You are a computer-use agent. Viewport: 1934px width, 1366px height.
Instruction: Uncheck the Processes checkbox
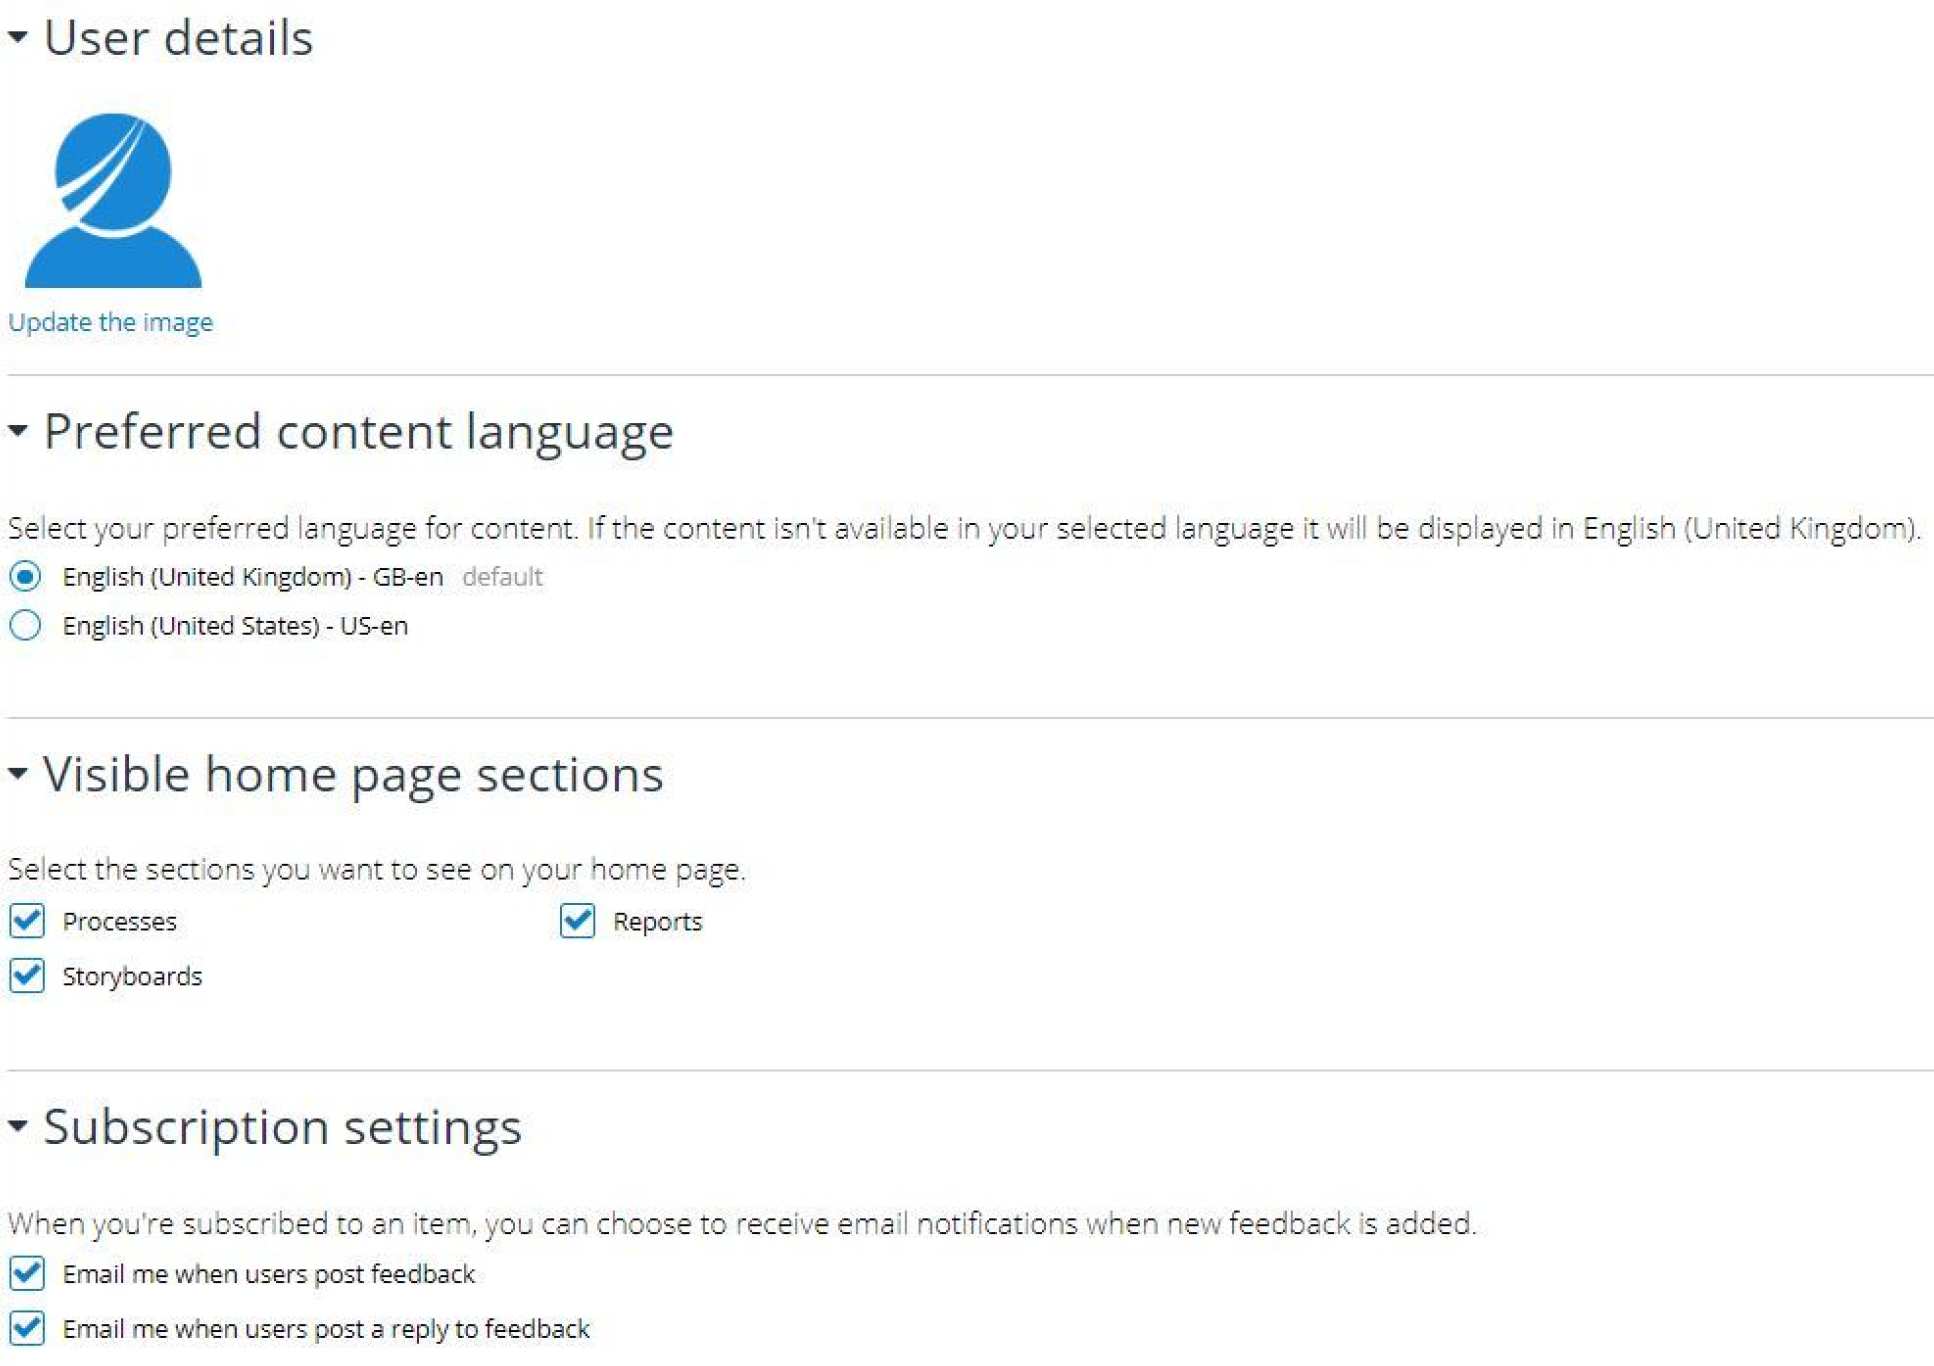27,920
